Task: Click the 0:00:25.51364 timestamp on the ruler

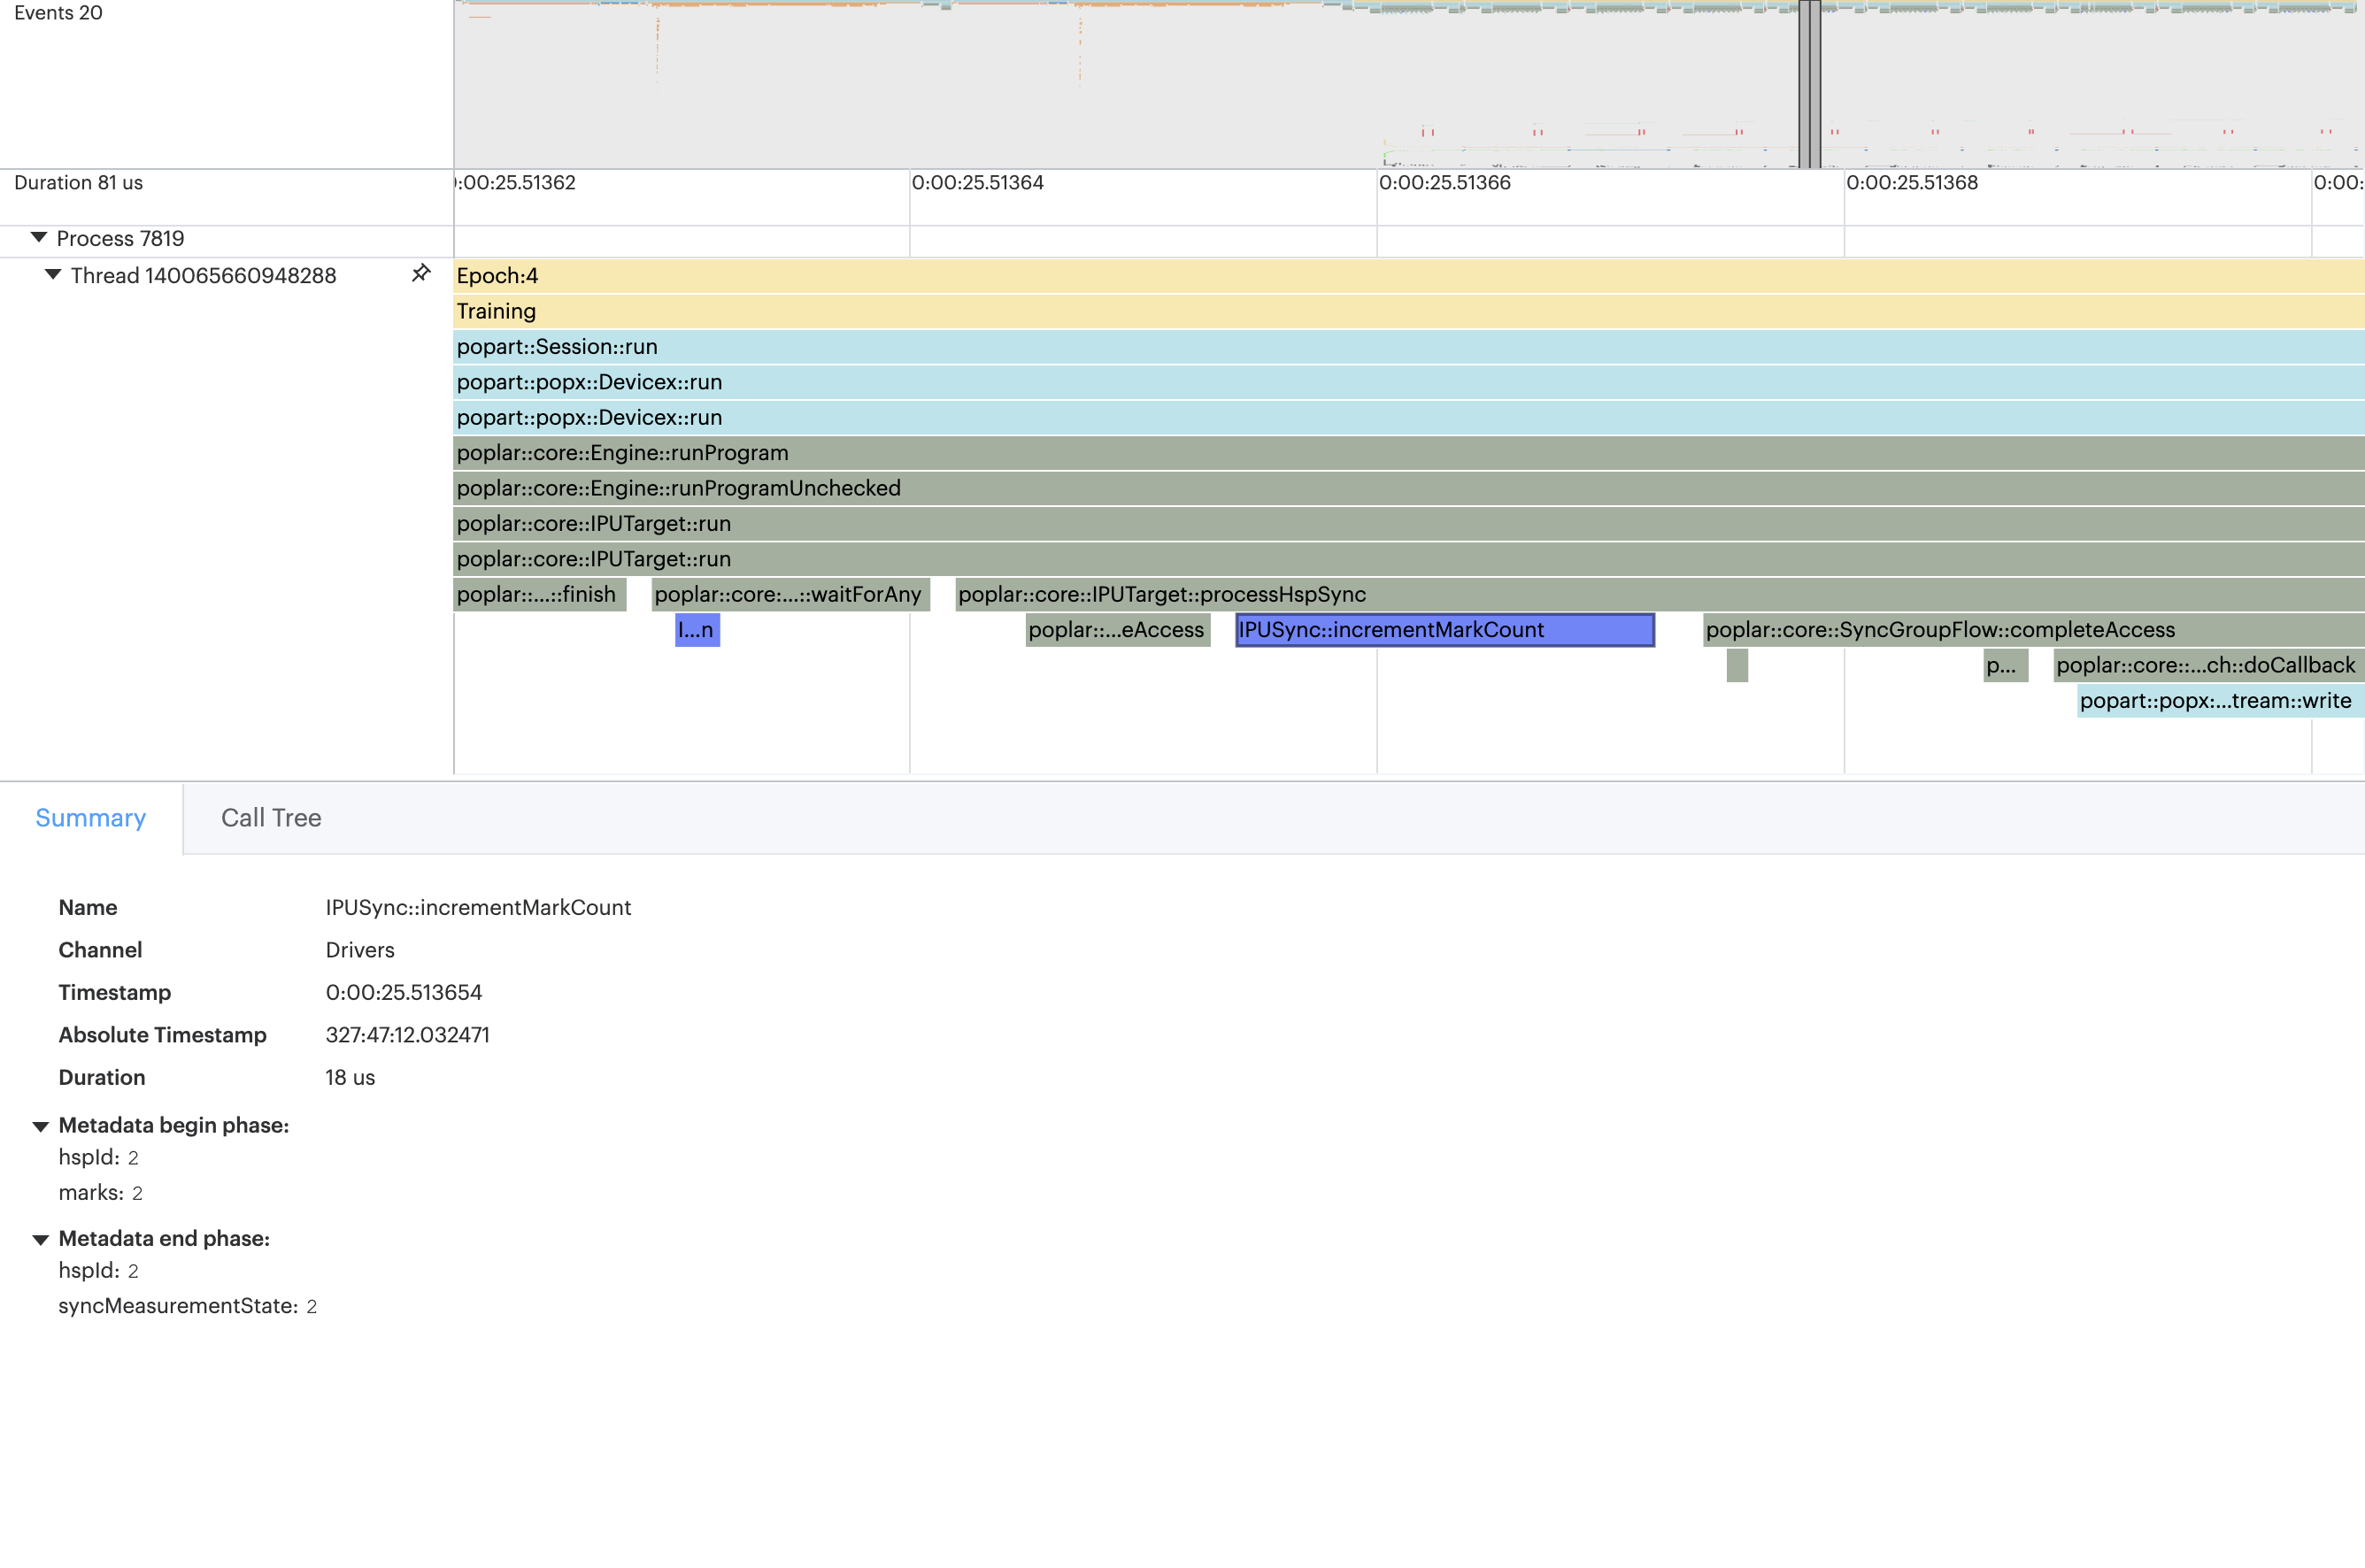Action: [x=978, y=183]
